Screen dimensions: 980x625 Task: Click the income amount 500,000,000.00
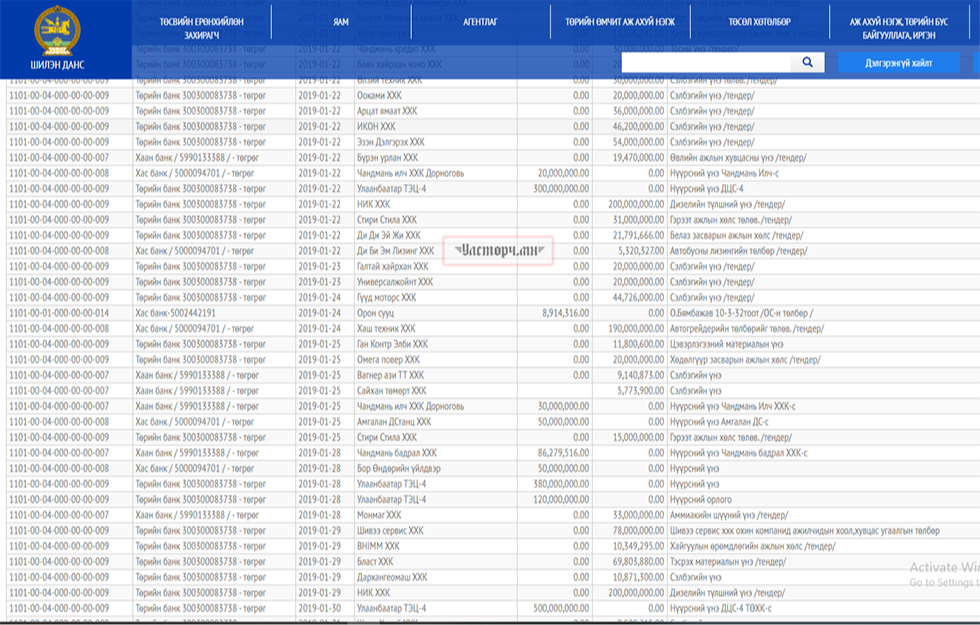(561, 608)
